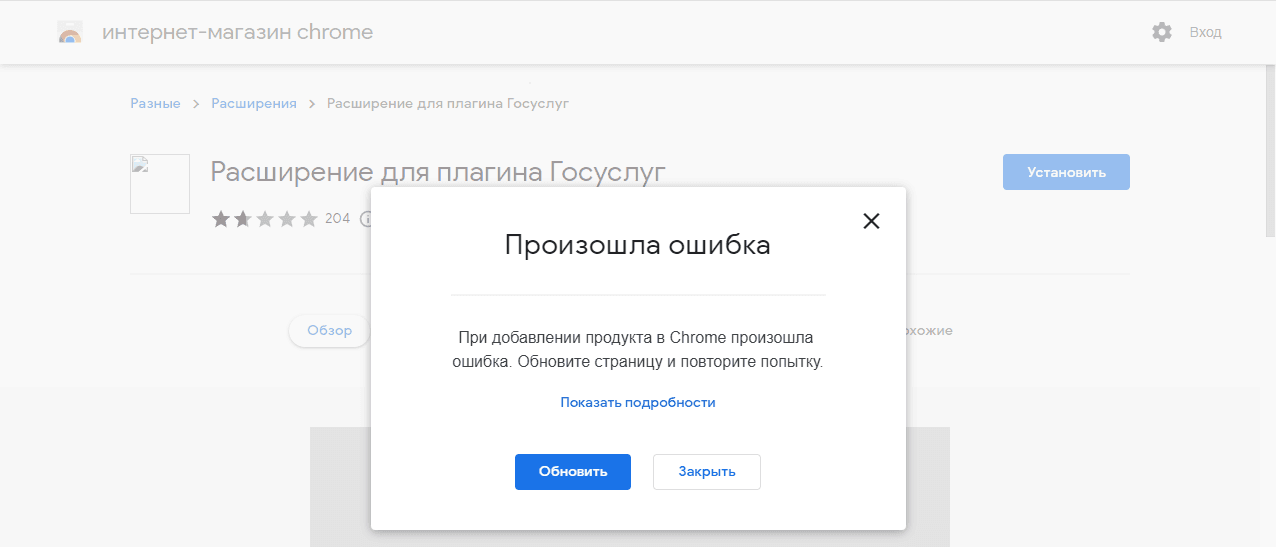Open settings via the gear icon
The height and width of the screenshot is (547, 1276).
[1161, 32]
